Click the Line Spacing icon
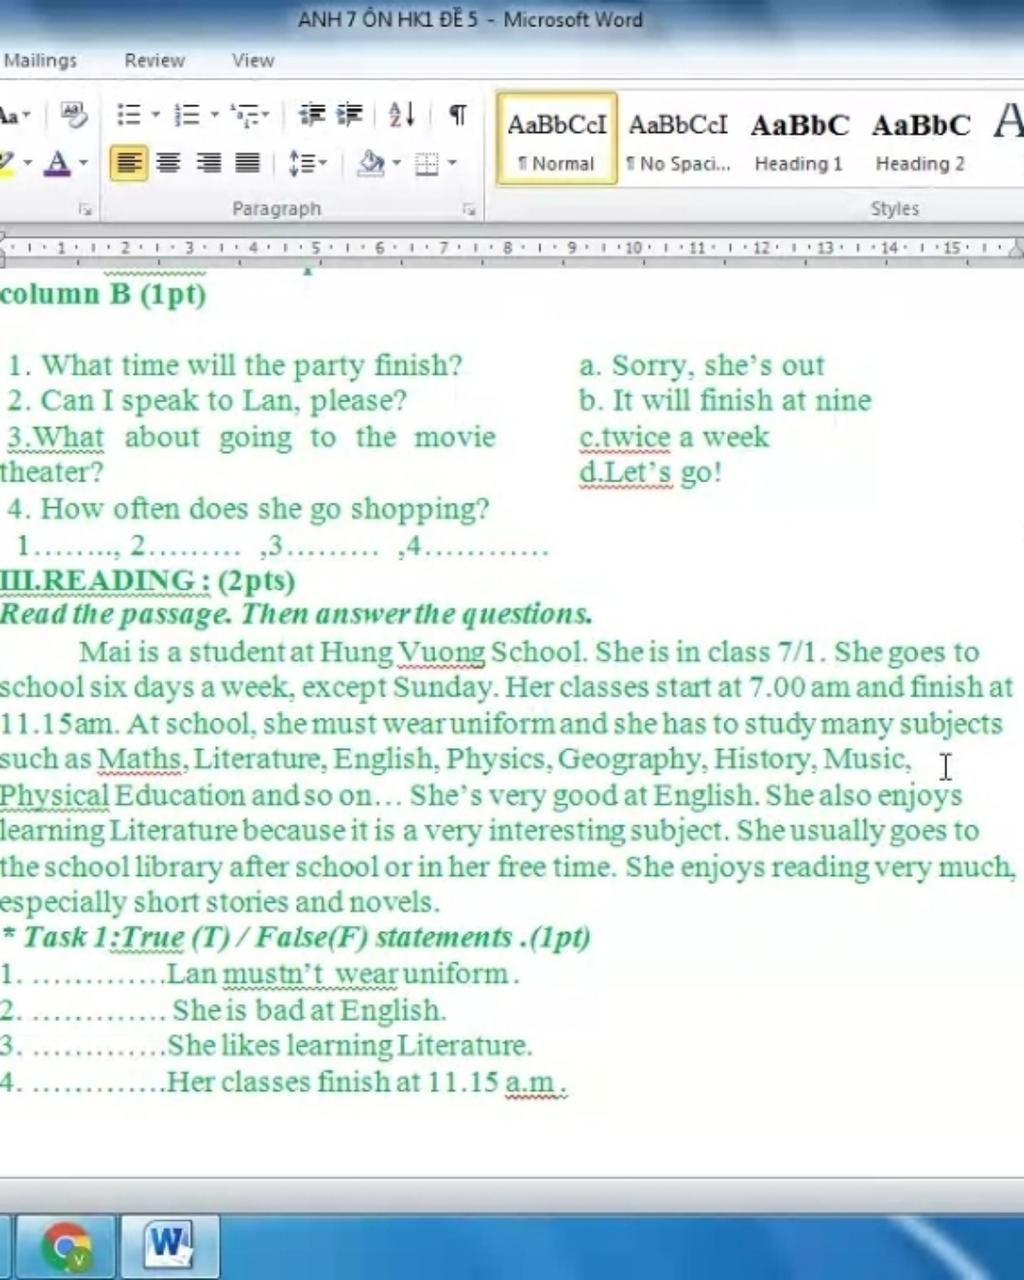 (300, 163)
